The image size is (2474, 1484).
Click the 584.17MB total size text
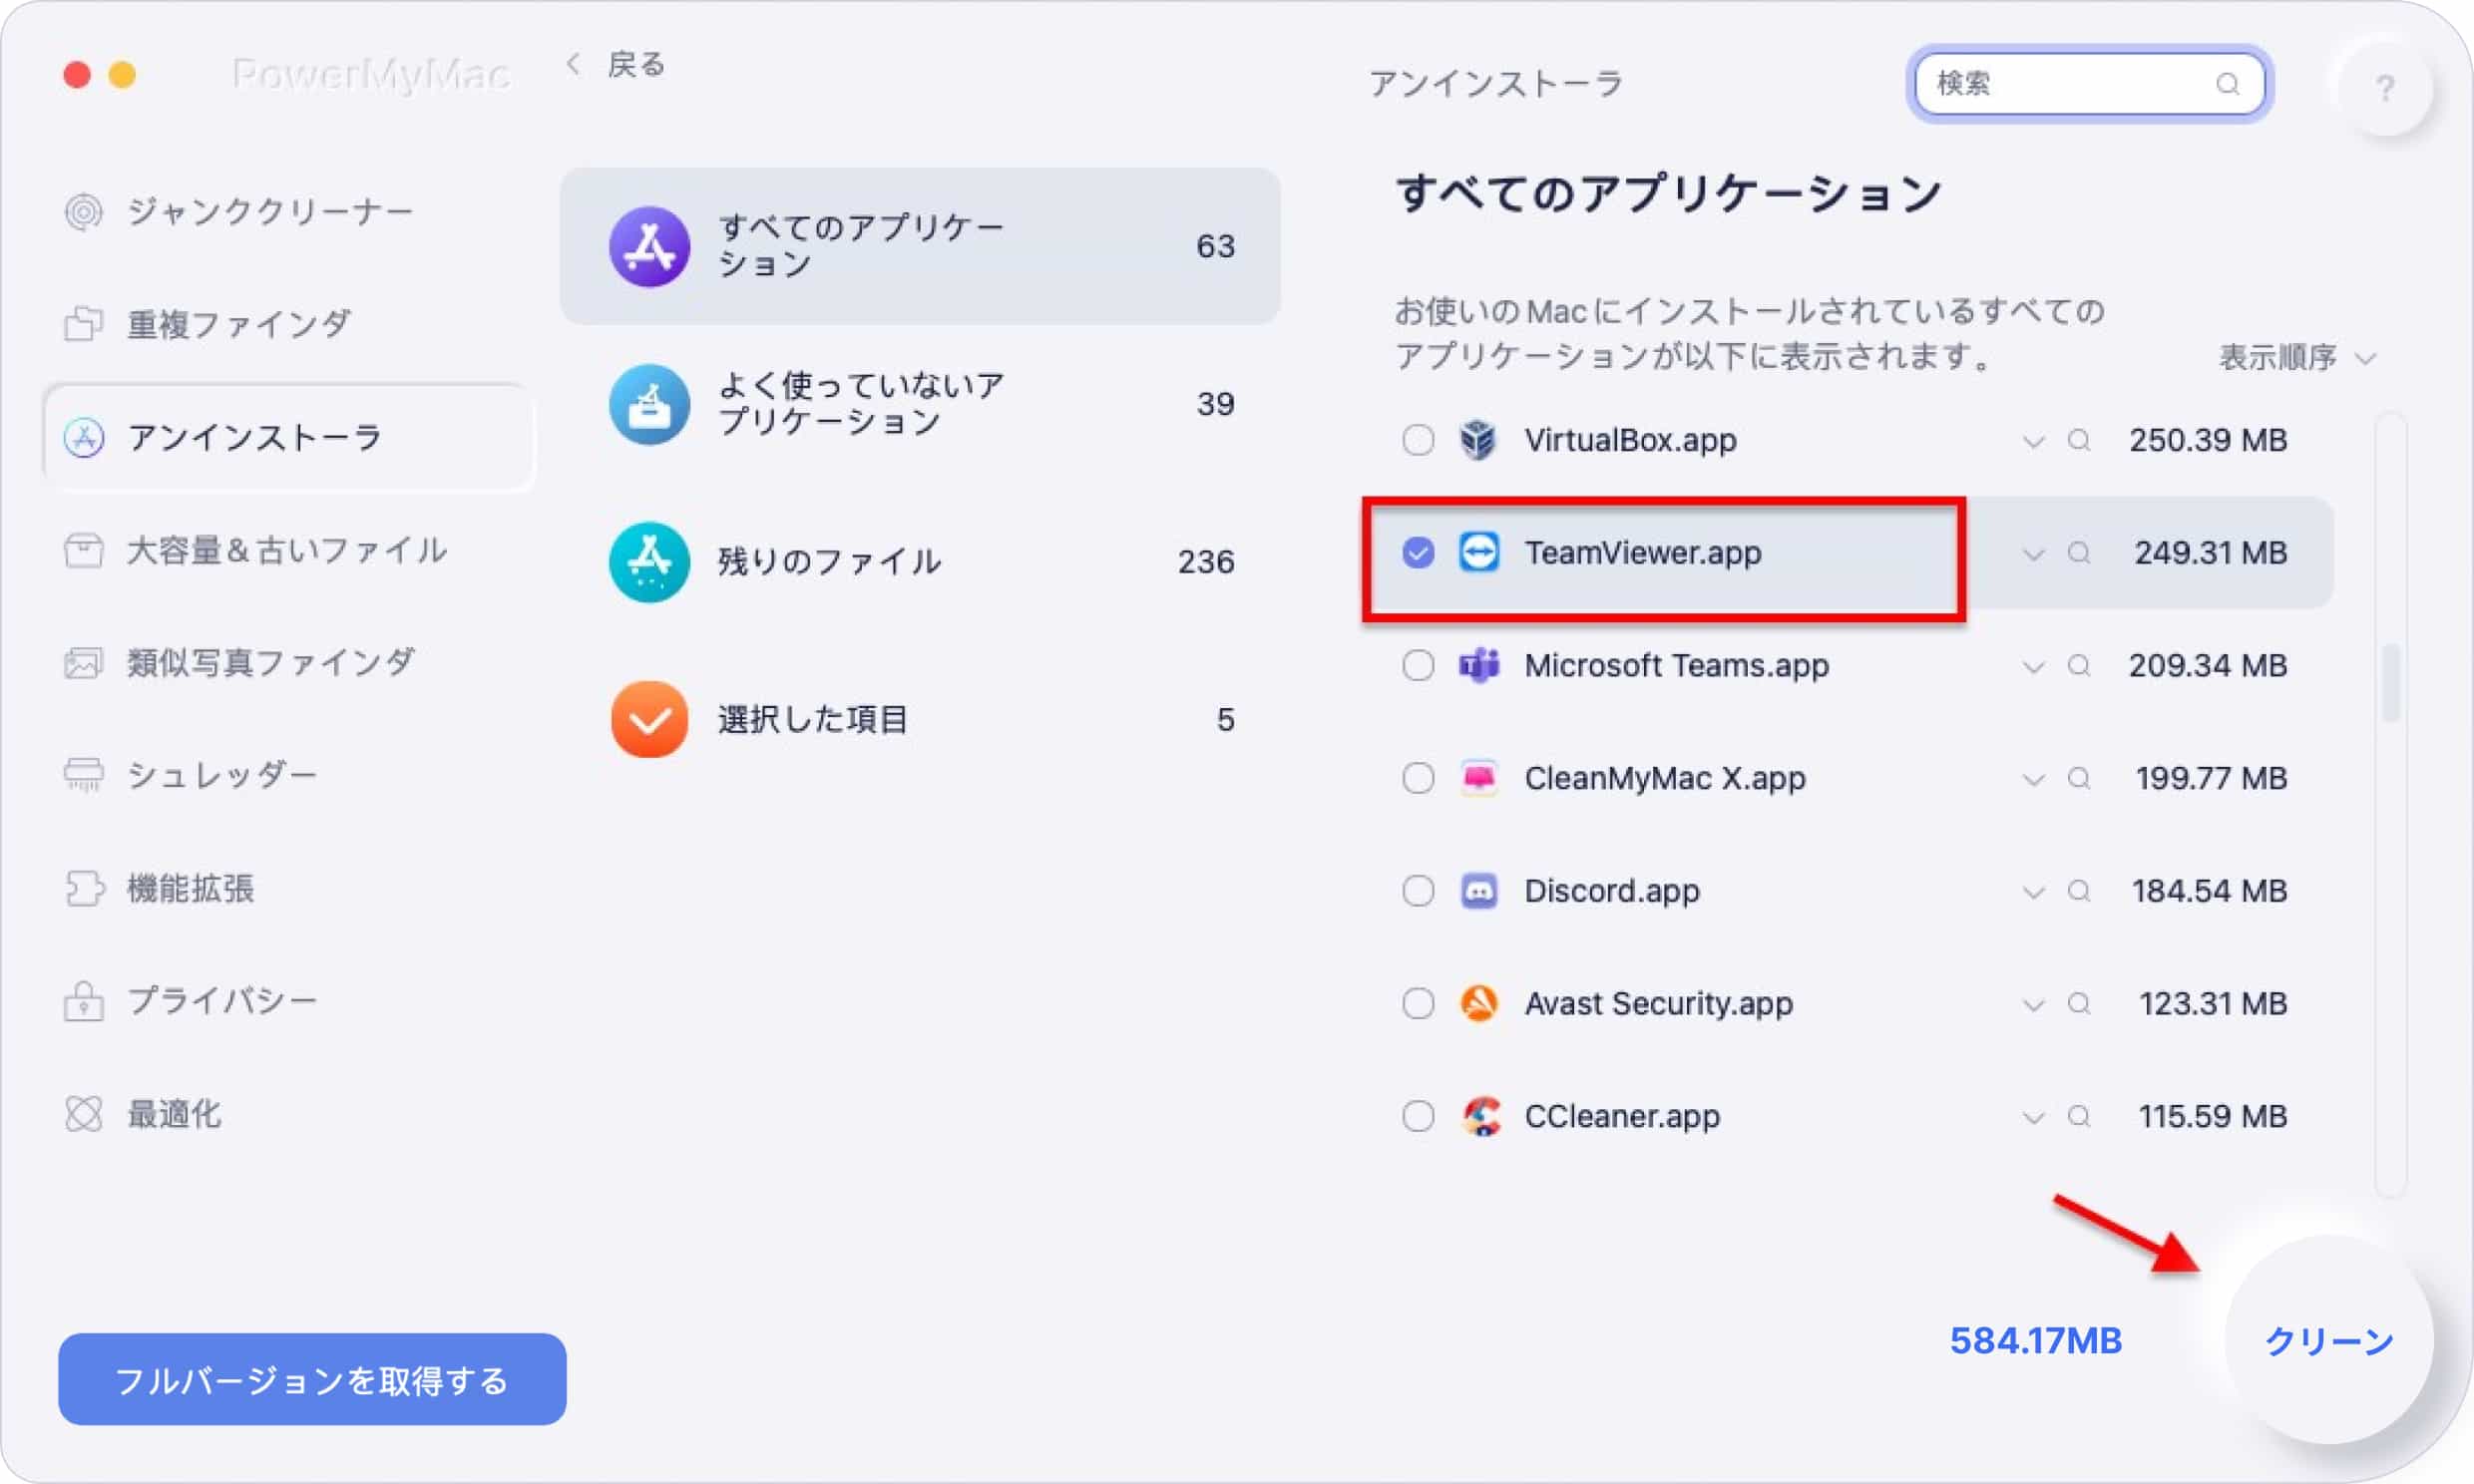(x=2035, y=1340)
